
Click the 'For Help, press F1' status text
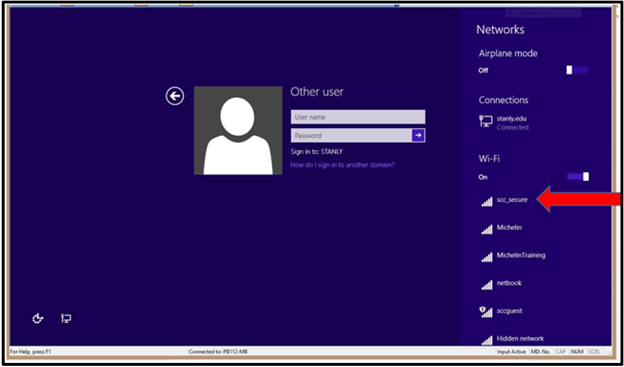pyautogui.click(x=31, y=352)
